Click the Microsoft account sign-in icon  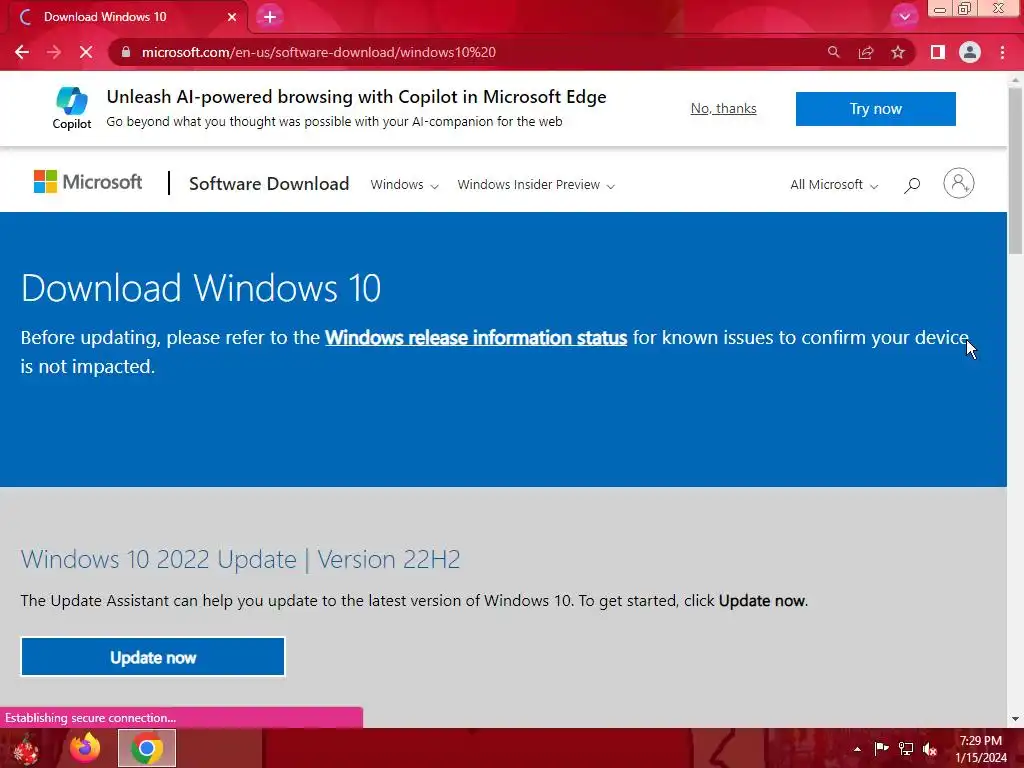(959, 184)
